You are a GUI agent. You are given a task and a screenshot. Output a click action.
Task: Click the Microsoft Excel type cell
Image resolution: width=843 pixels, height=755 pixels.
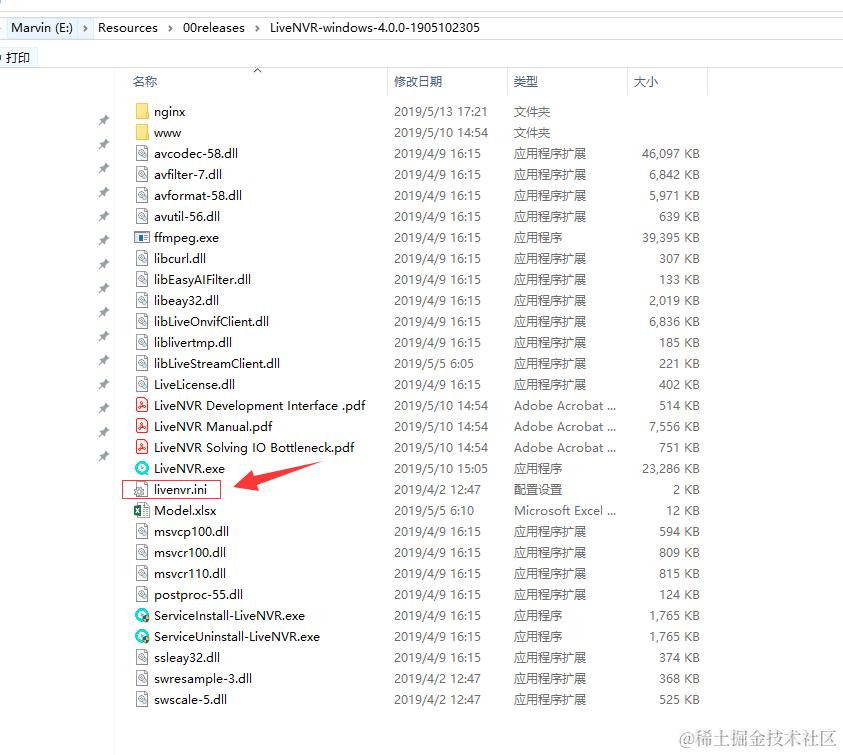[x=565, y=510]
